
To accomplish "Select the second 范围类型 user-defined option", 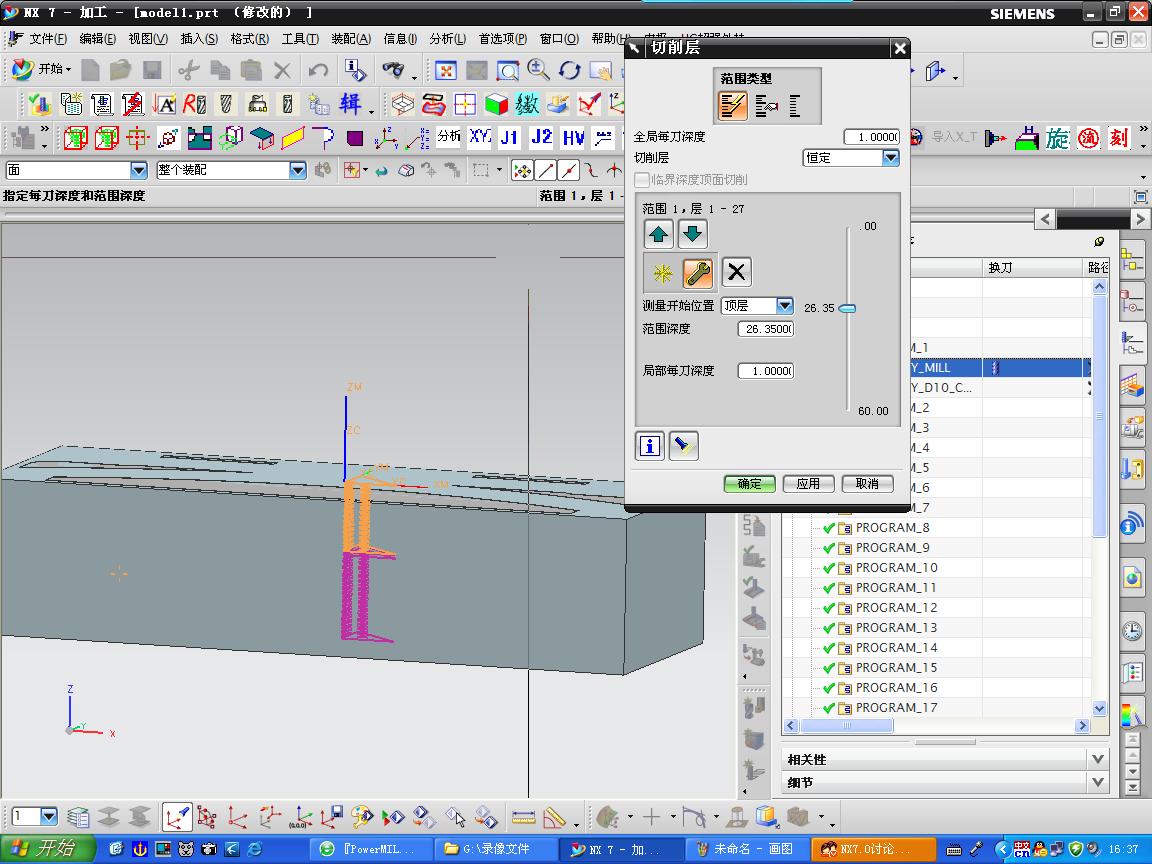I will 766,105.
